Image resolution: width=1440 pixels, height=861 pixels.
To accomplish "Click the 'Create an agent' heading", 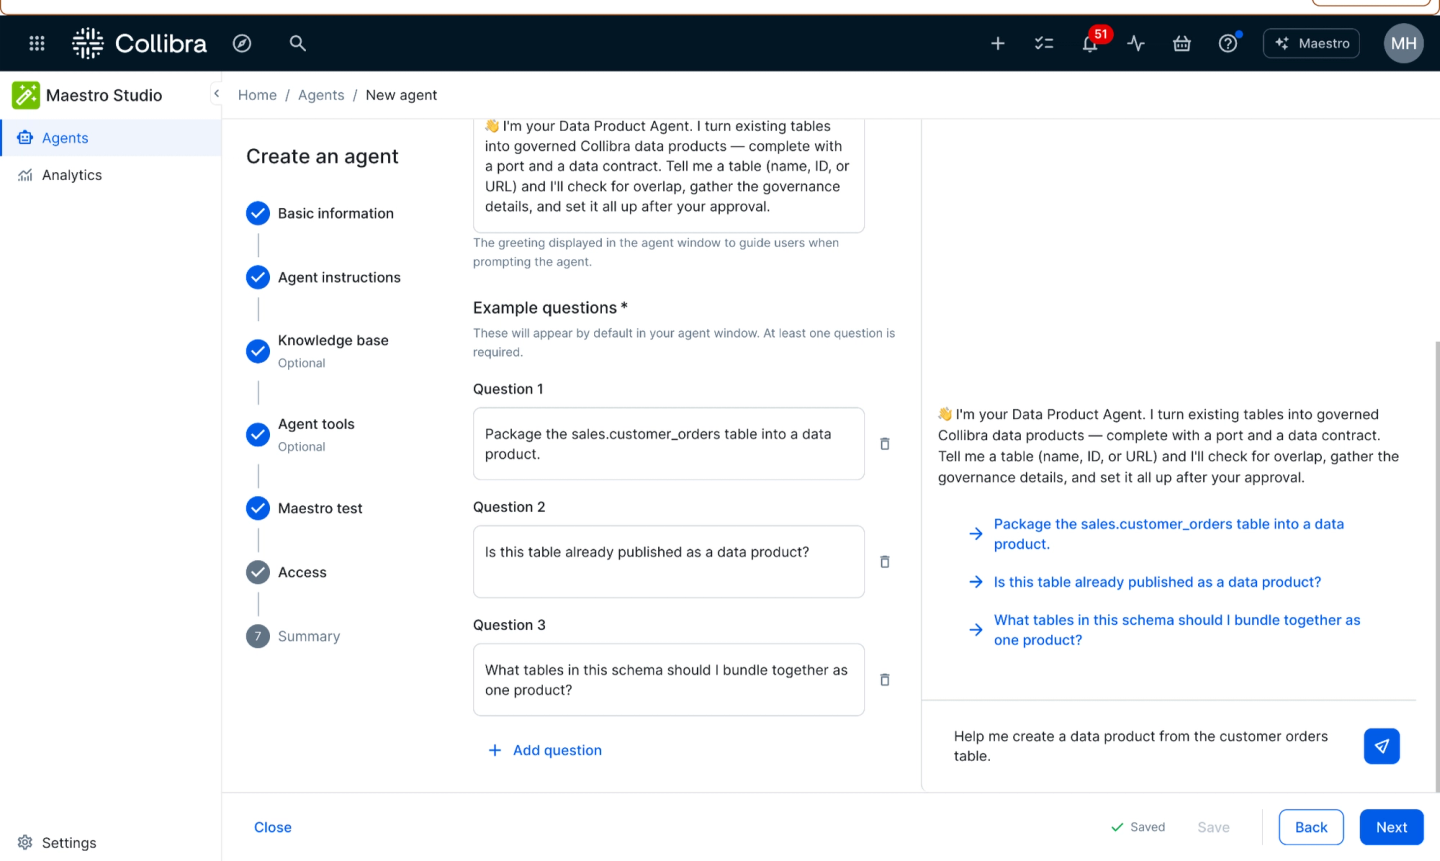I will pyautogui.click(x=322, y=156).
